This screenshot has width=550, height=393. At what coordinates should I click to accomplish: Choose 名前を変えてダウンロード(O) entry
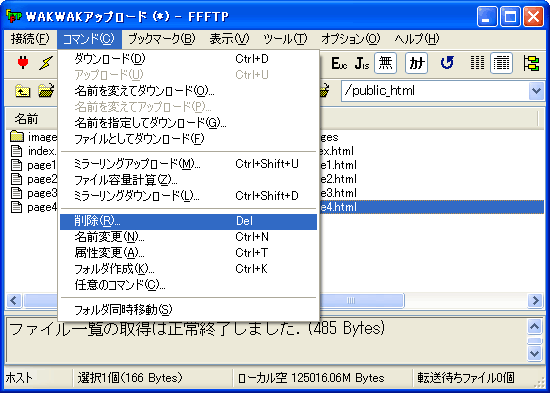point(189,91)
